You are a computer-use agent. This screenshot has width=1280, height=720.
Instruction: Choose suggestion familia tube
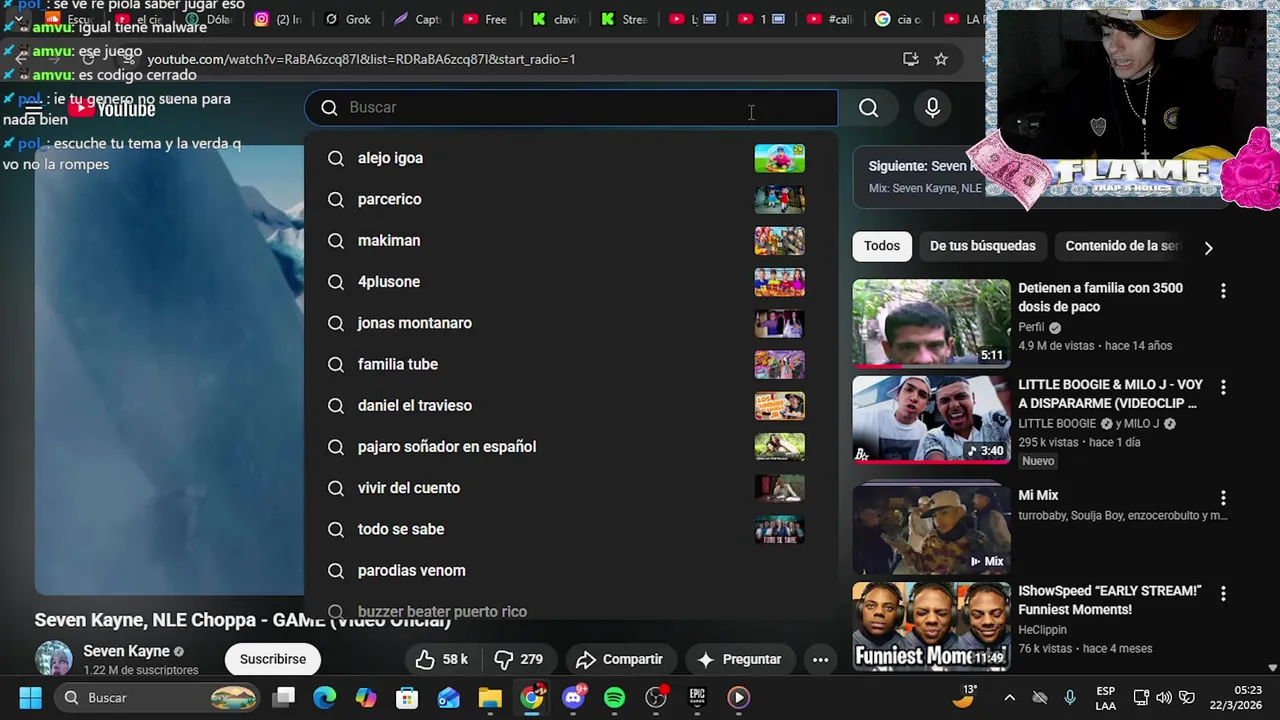coord(570,364)
